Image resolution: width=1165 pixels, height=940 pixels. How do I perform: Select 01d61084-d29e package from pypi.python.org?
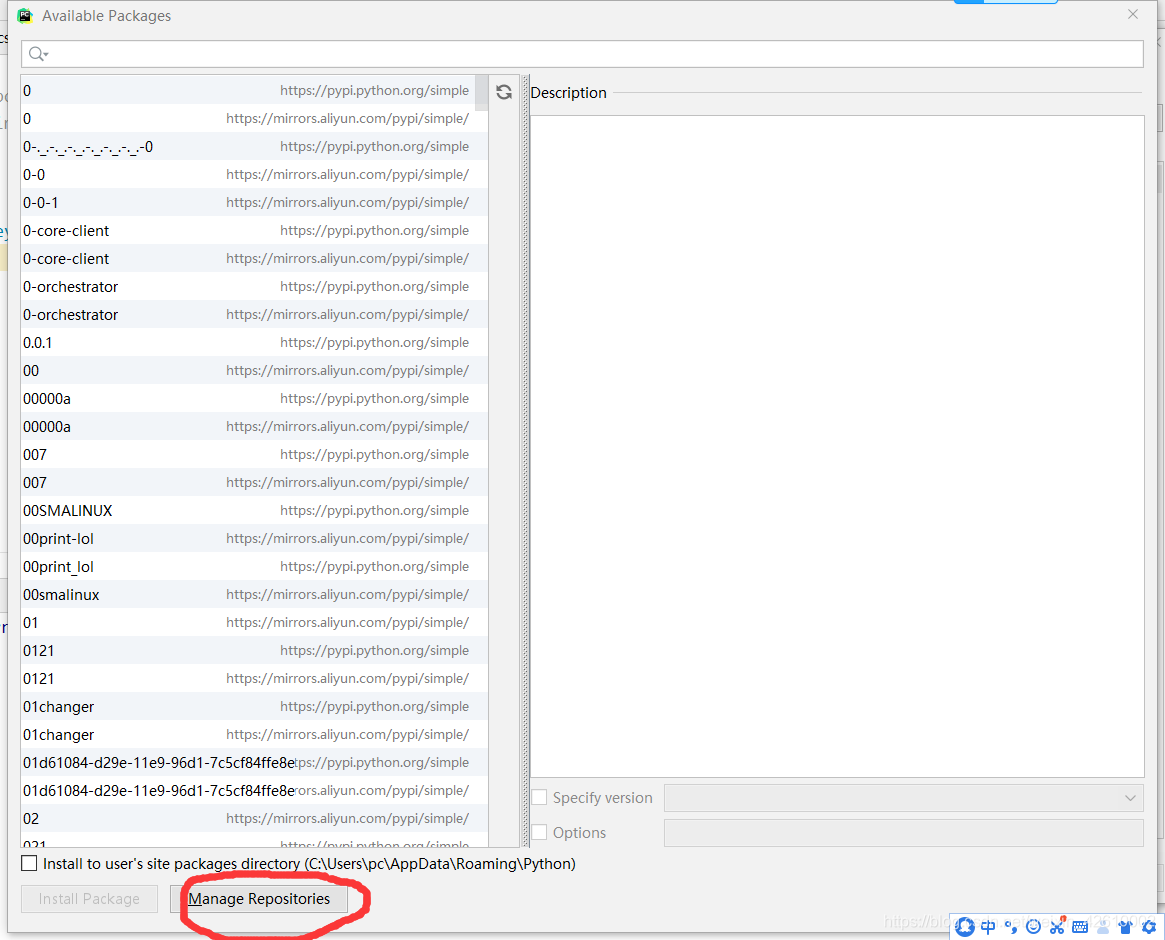[254, 762]
